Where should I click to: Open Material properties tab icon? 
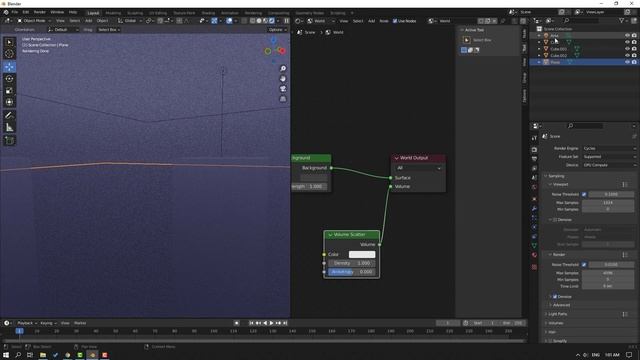click(x=534, y=255)
